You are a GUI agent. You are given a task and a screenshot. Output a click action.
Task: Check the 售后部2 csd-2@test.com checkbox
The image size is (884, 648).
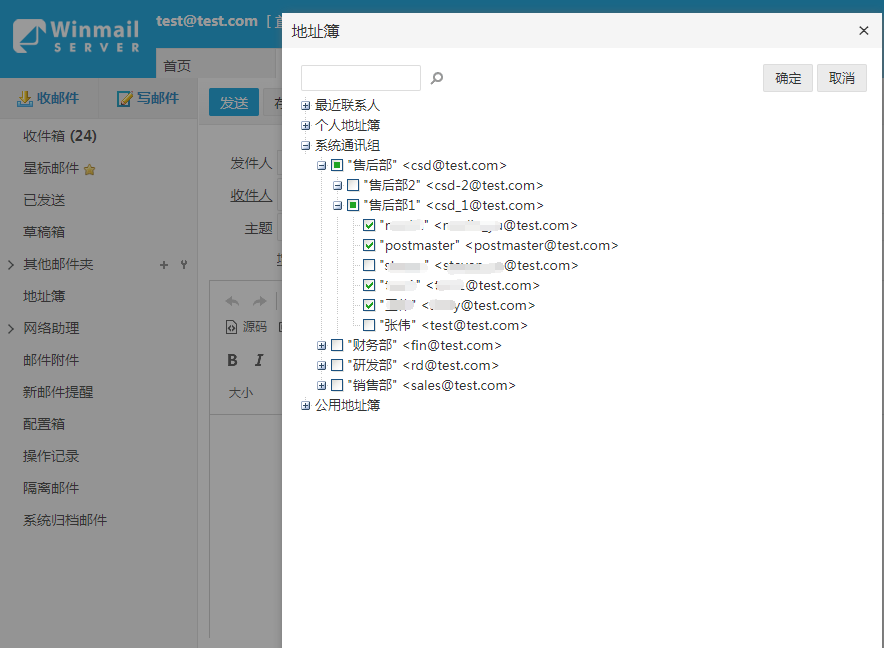coord(353,185)
